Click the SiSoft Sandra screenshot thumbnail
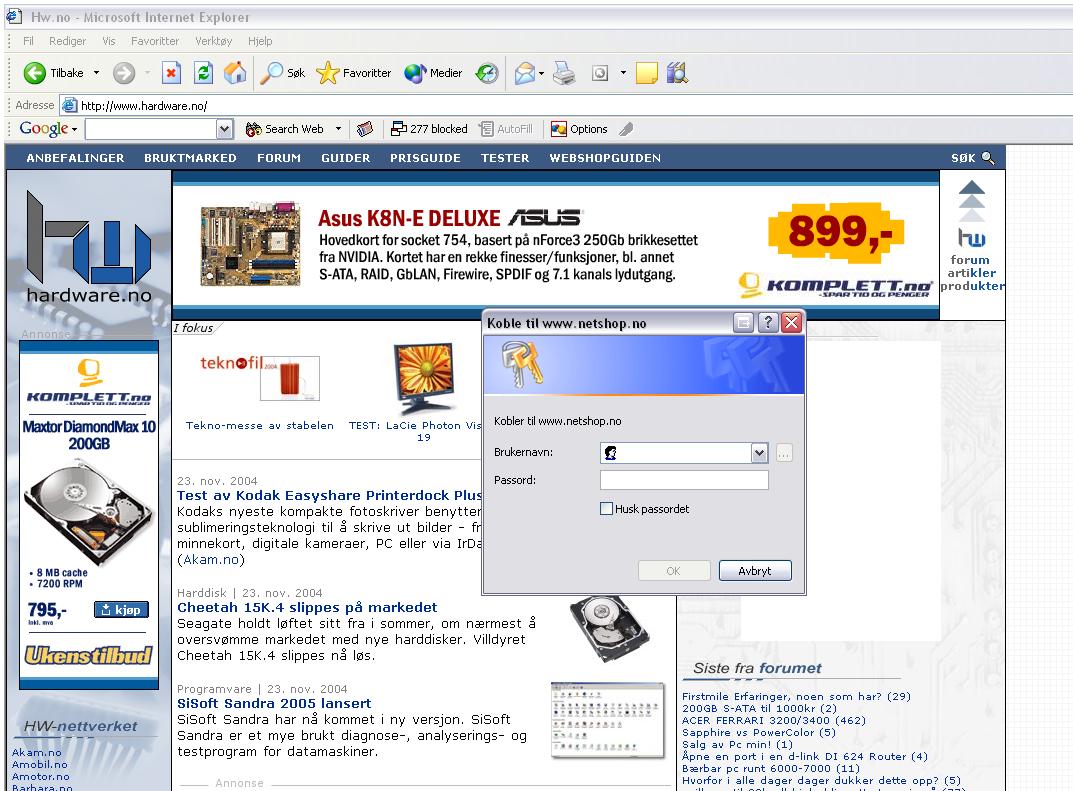The image size is (1073, 791). (608, 721)
